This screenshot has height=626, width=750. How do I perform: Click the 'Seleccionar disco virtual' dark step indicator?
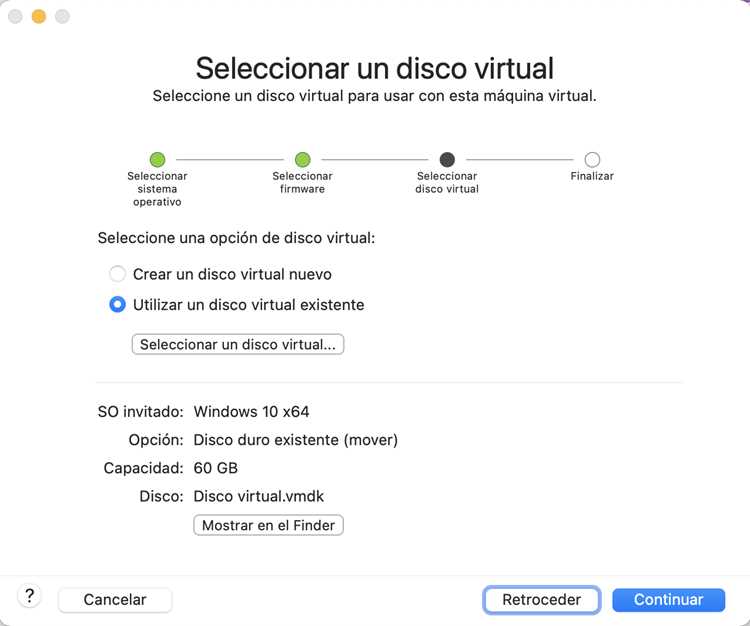[x=447, y=159]
